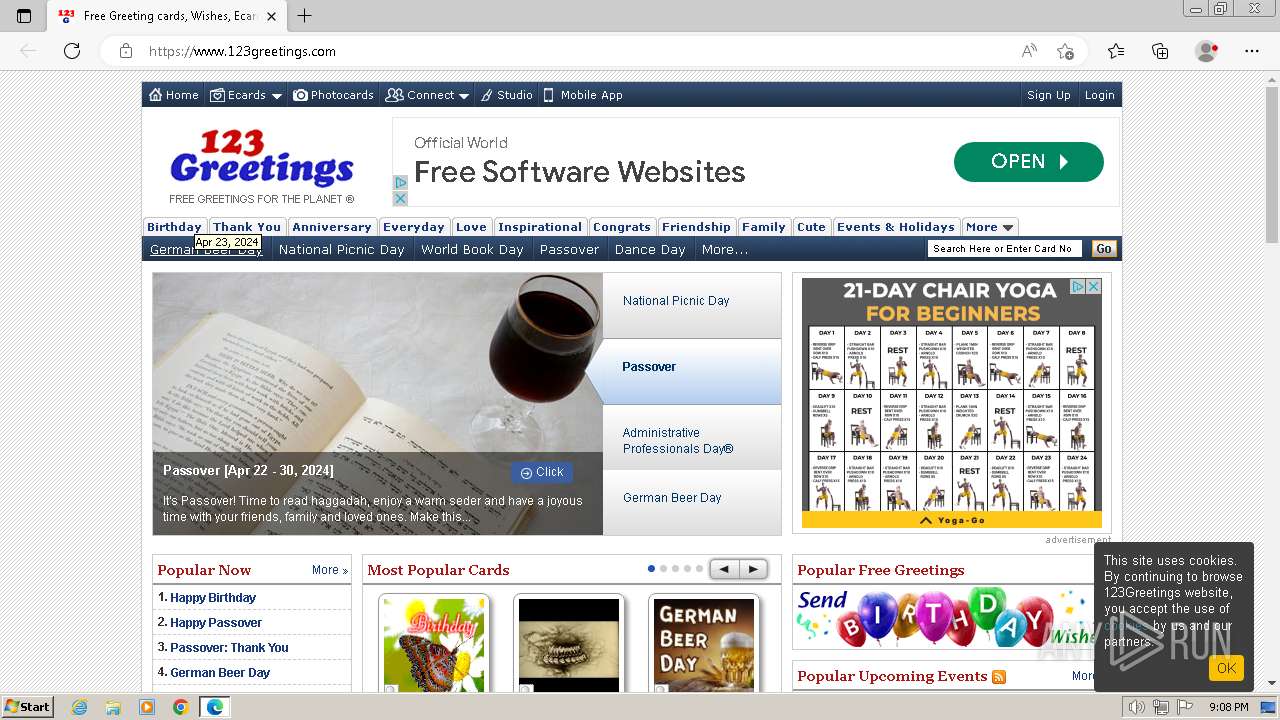The width and height of the screenshot is (1280, 720).
Task: Click the browser back arrow
Action: pyautogui.click(x=28, y=51)
